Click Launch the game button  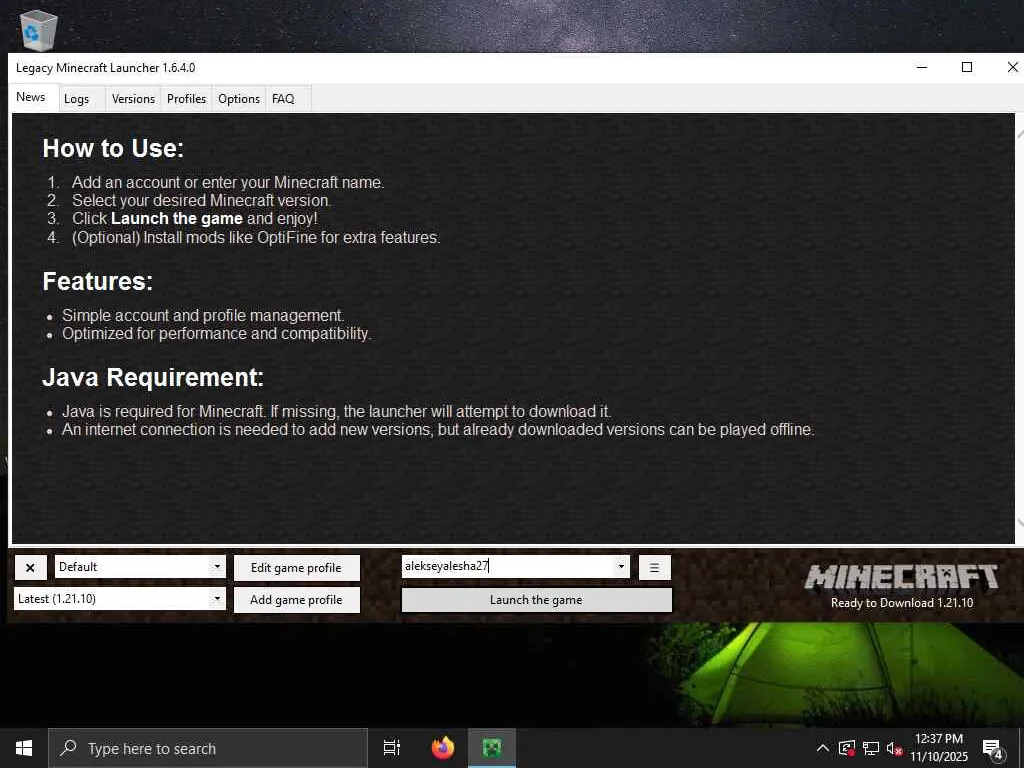[536, 600]
